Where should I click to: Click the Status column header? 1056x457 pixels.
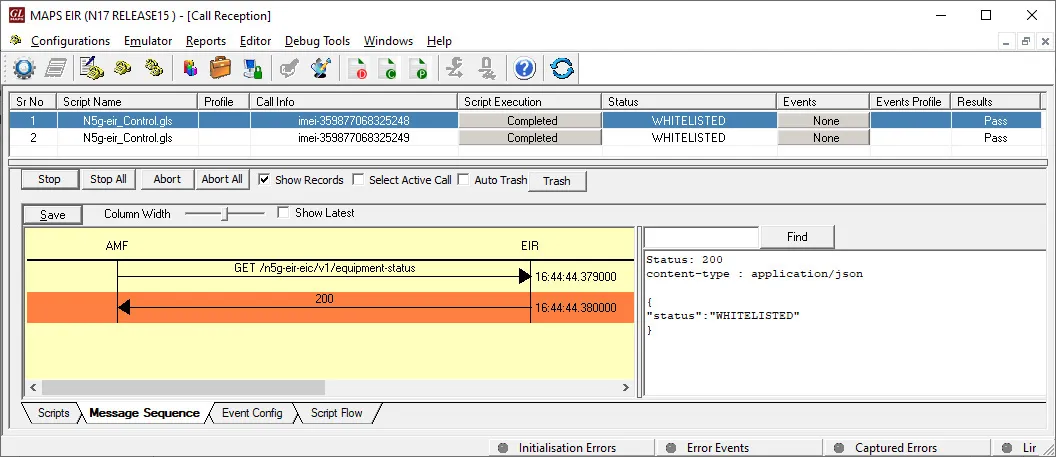689,102
